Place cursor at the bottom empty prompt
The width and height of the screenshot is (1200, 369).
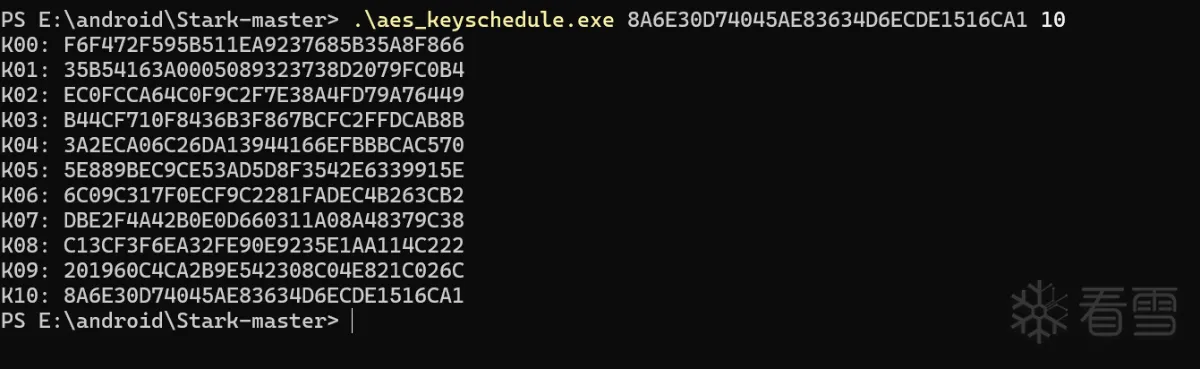click(353, 321)
